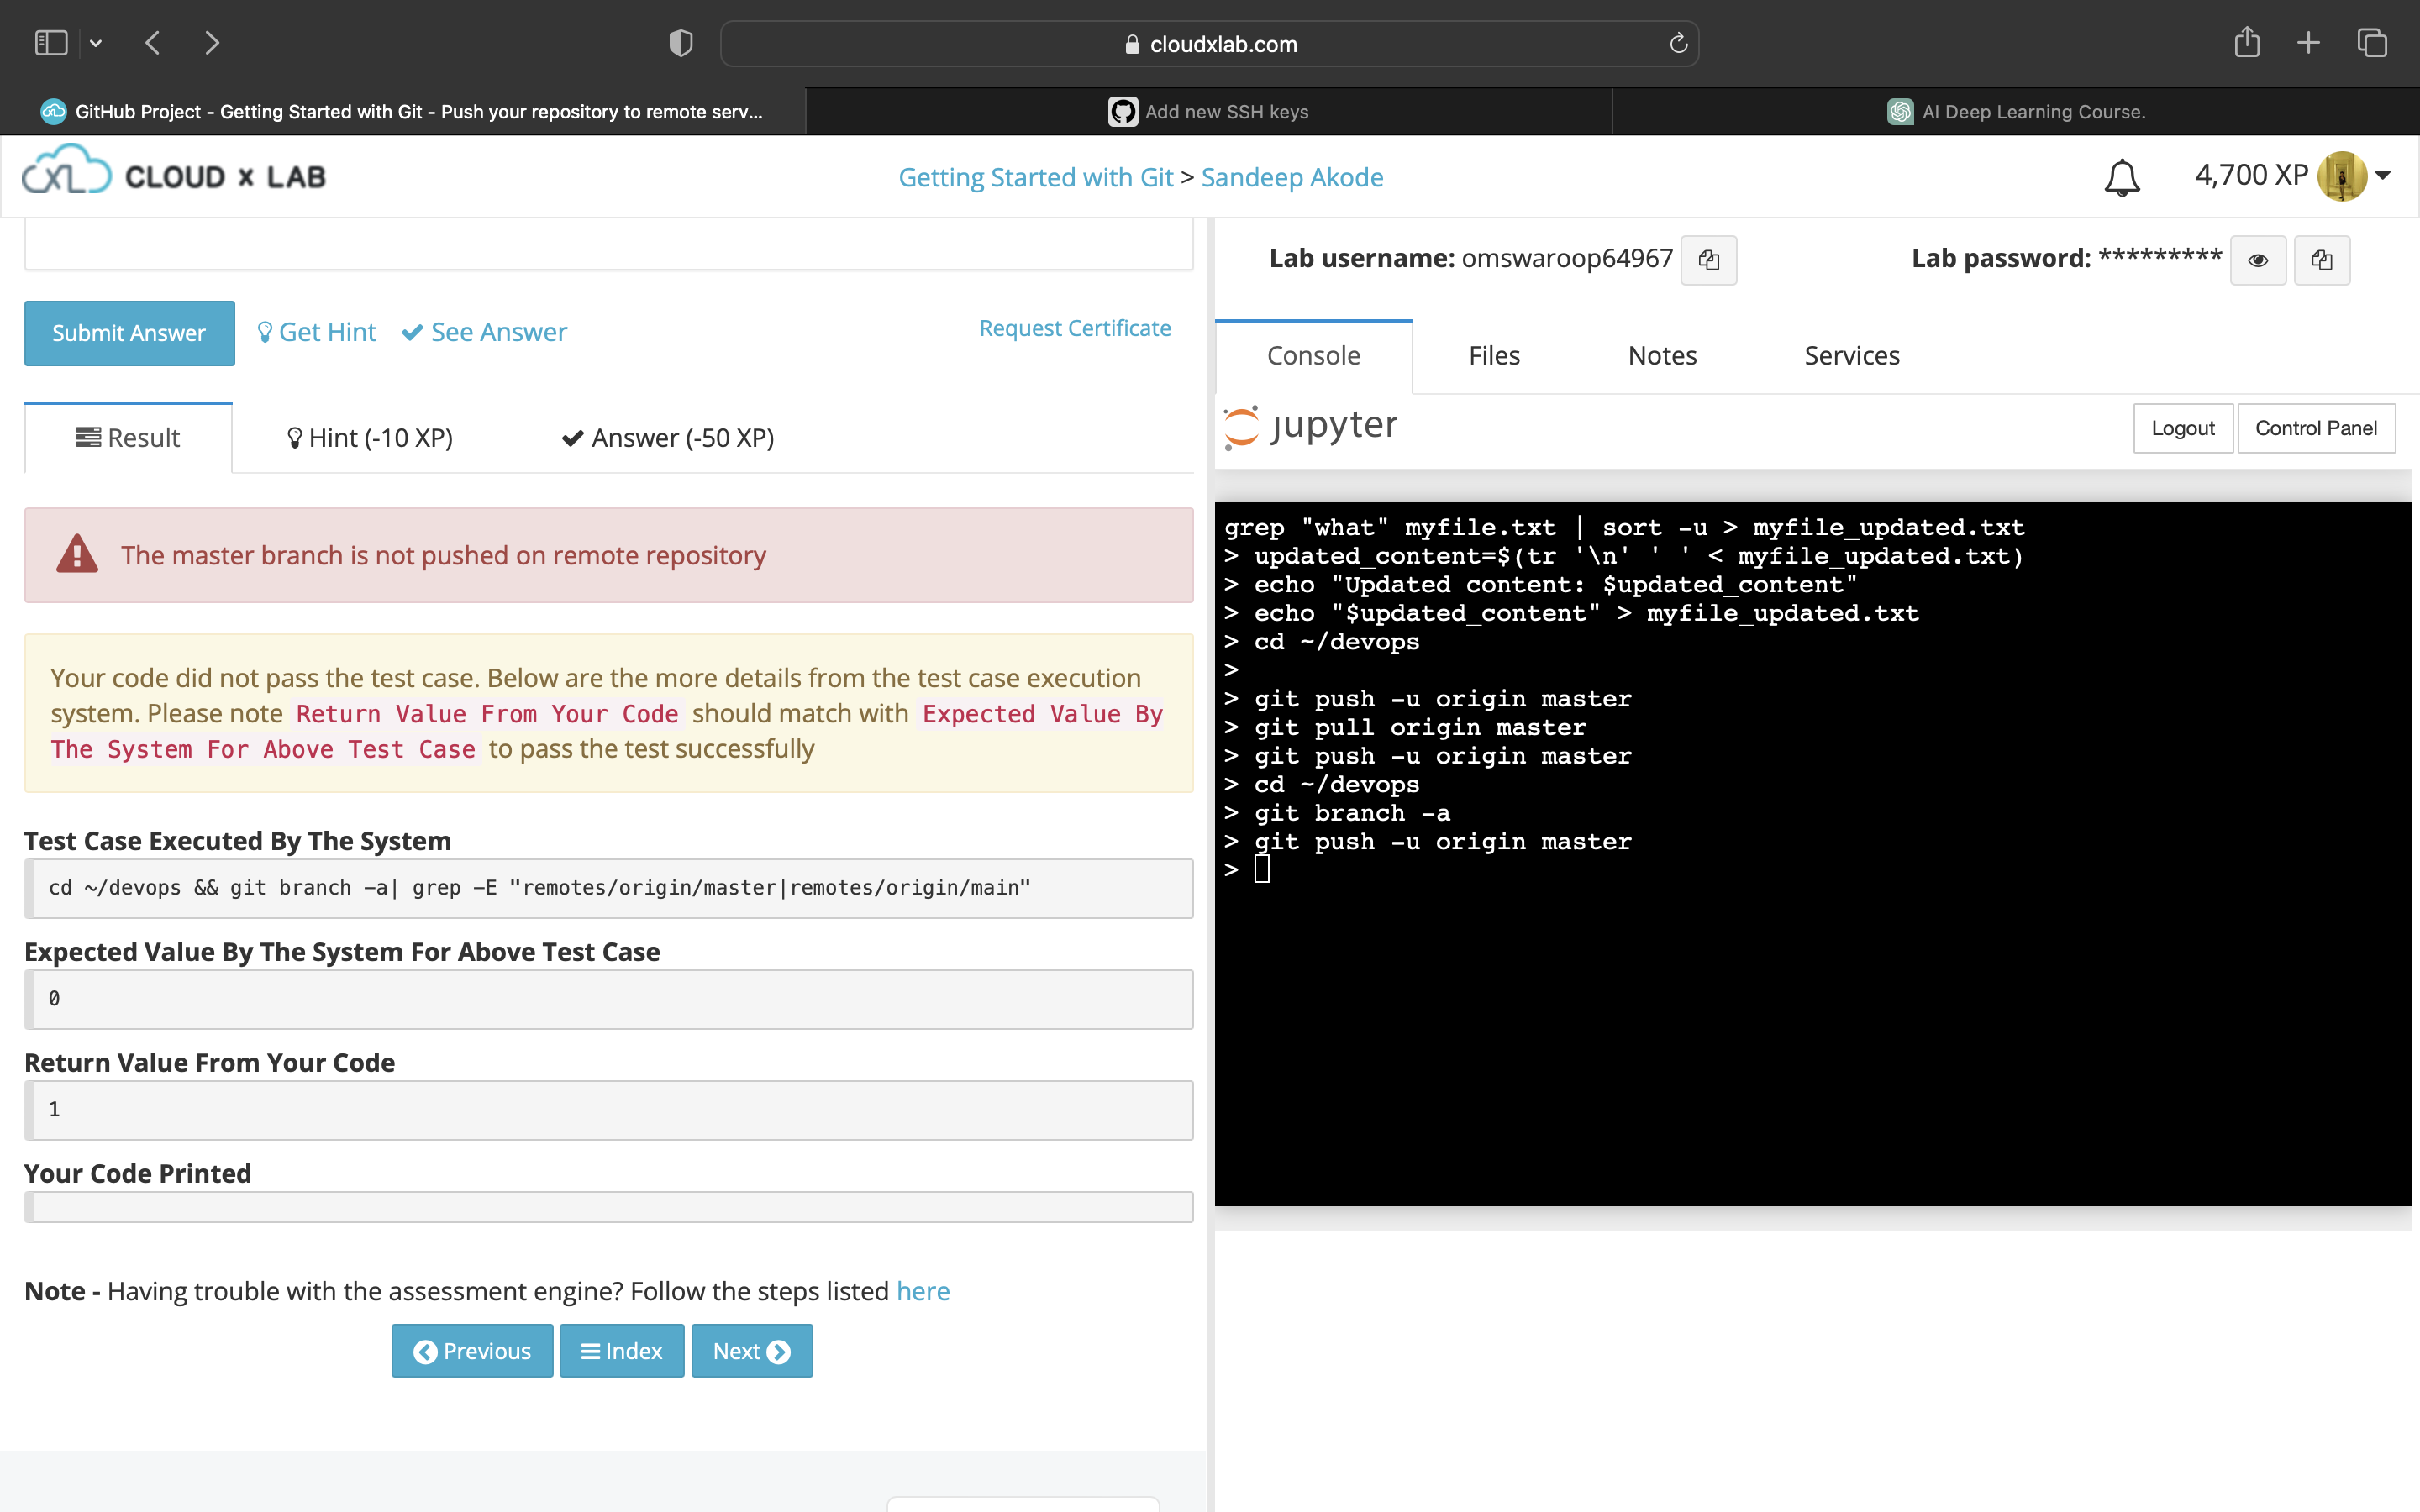Open the Console tab

(x=1313, y=356)
